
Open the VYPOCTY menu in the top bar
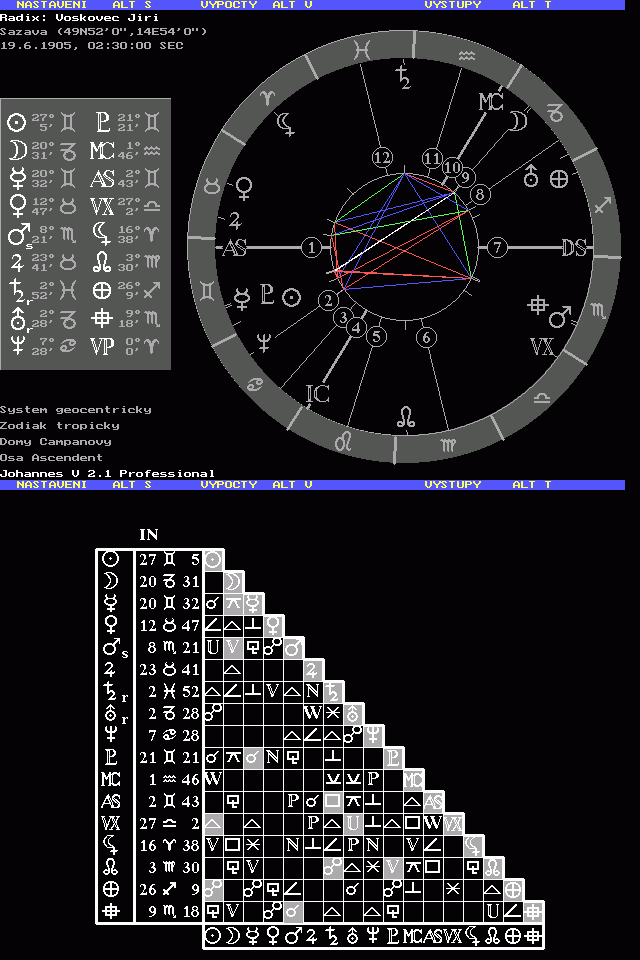[229, 5]
